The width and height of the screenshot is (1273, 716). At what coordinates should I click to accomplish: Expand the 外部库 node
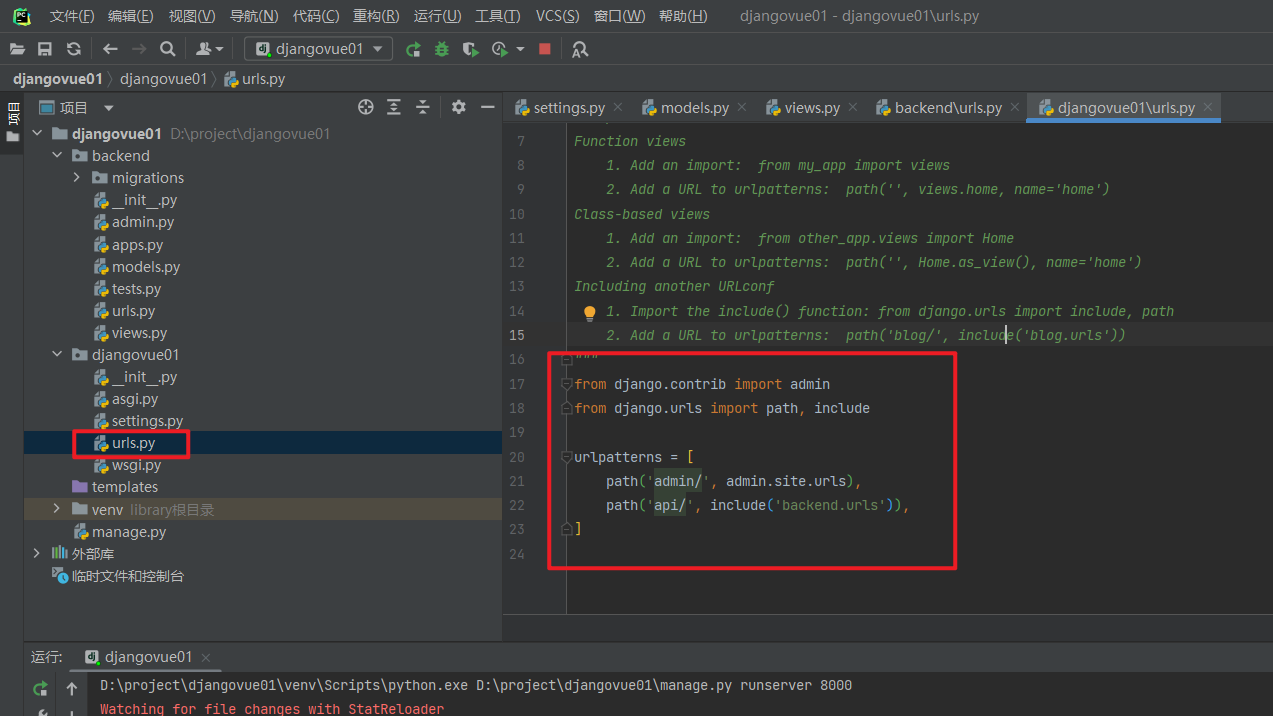37,553
